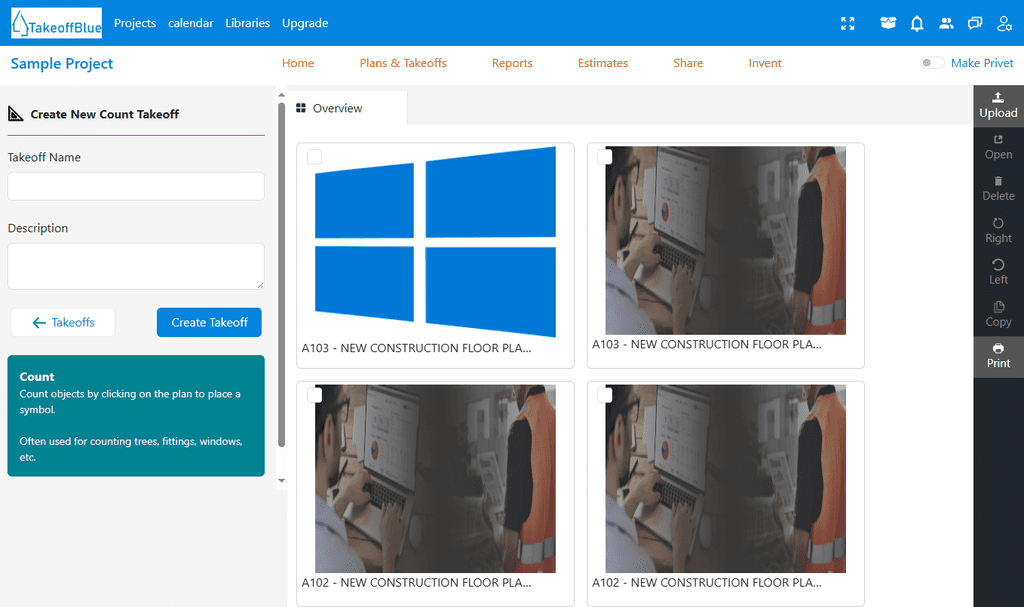
Task: Open the Libraries menu
Action: click(x=248, y=23)
